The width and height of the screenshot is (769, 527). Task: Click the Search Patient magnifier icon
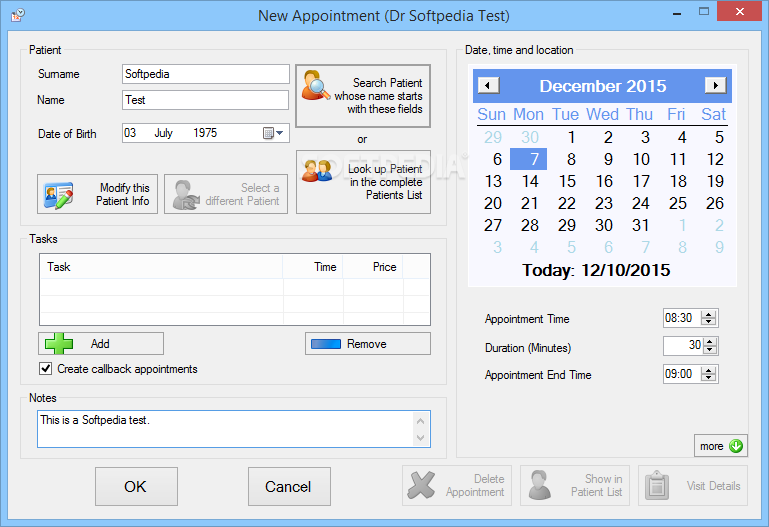pos(316,85)
